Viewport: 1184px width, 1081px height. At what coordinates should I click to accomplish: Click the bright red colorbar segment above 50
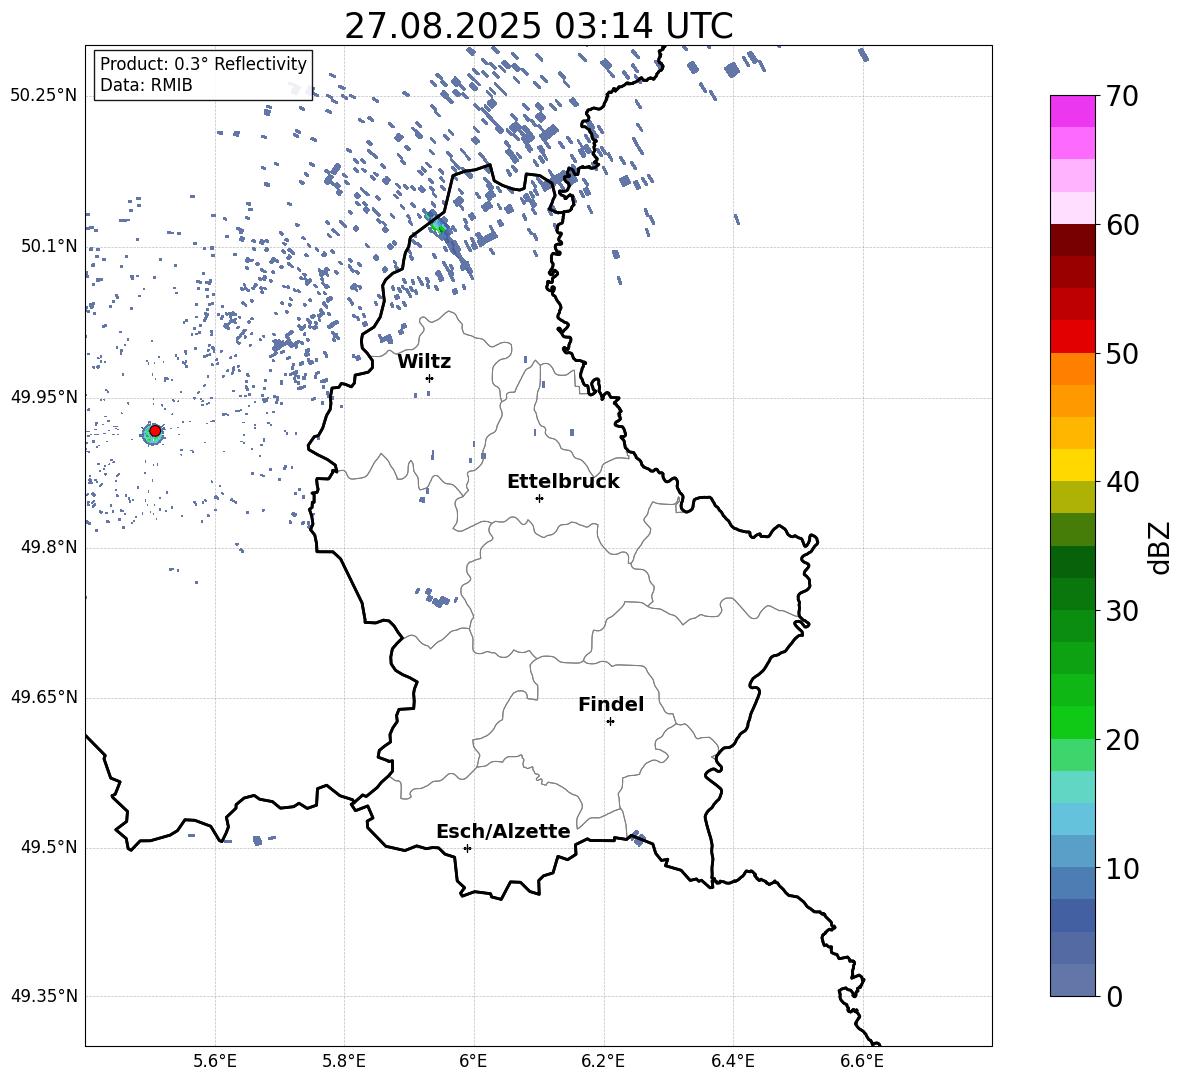[1072, 337]
